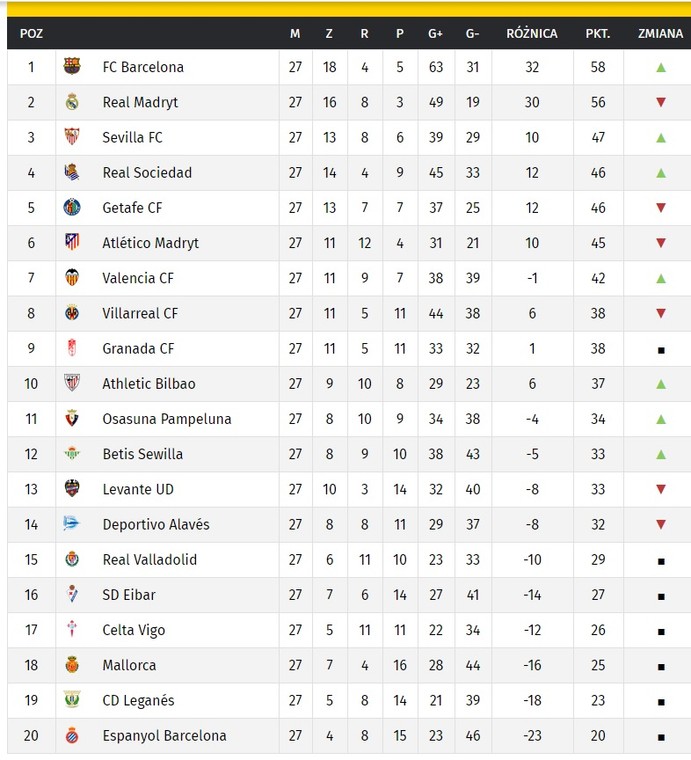Click the Atlético Madryt crest icon
691x760 pixels.
point(72,242)
